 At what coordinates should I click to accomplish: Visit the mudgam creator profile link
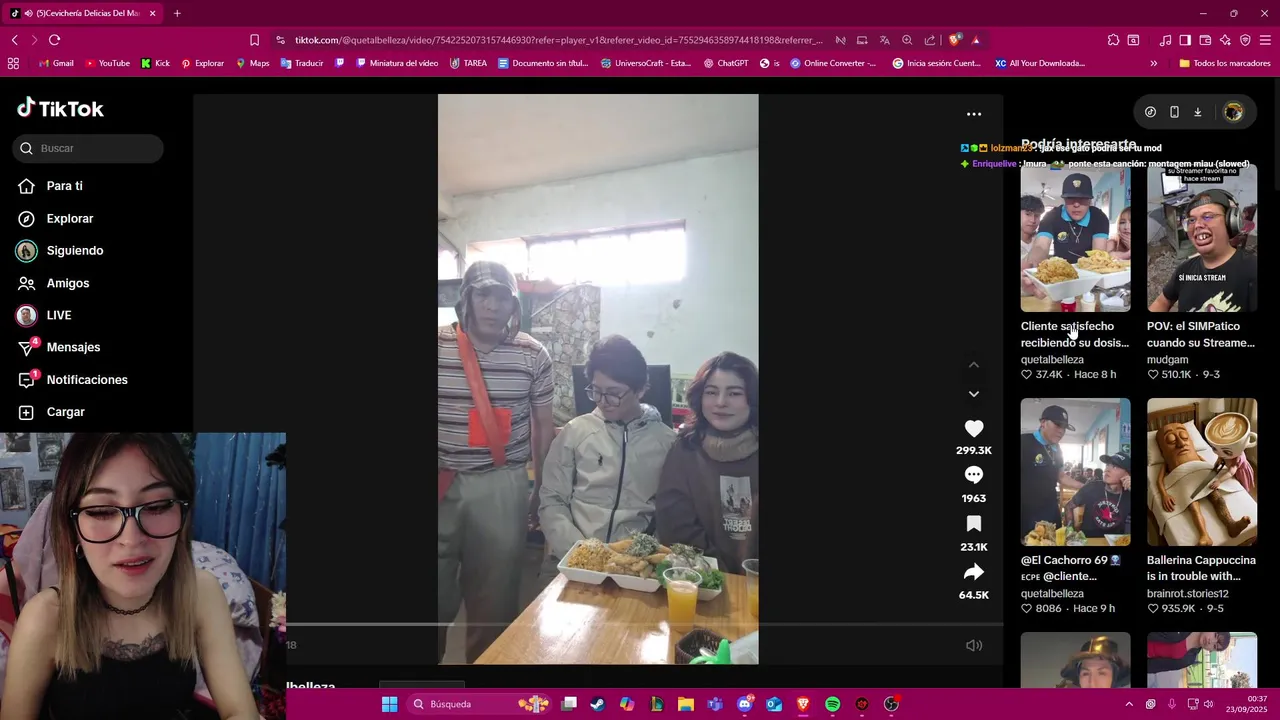(x=1168, y=359)
